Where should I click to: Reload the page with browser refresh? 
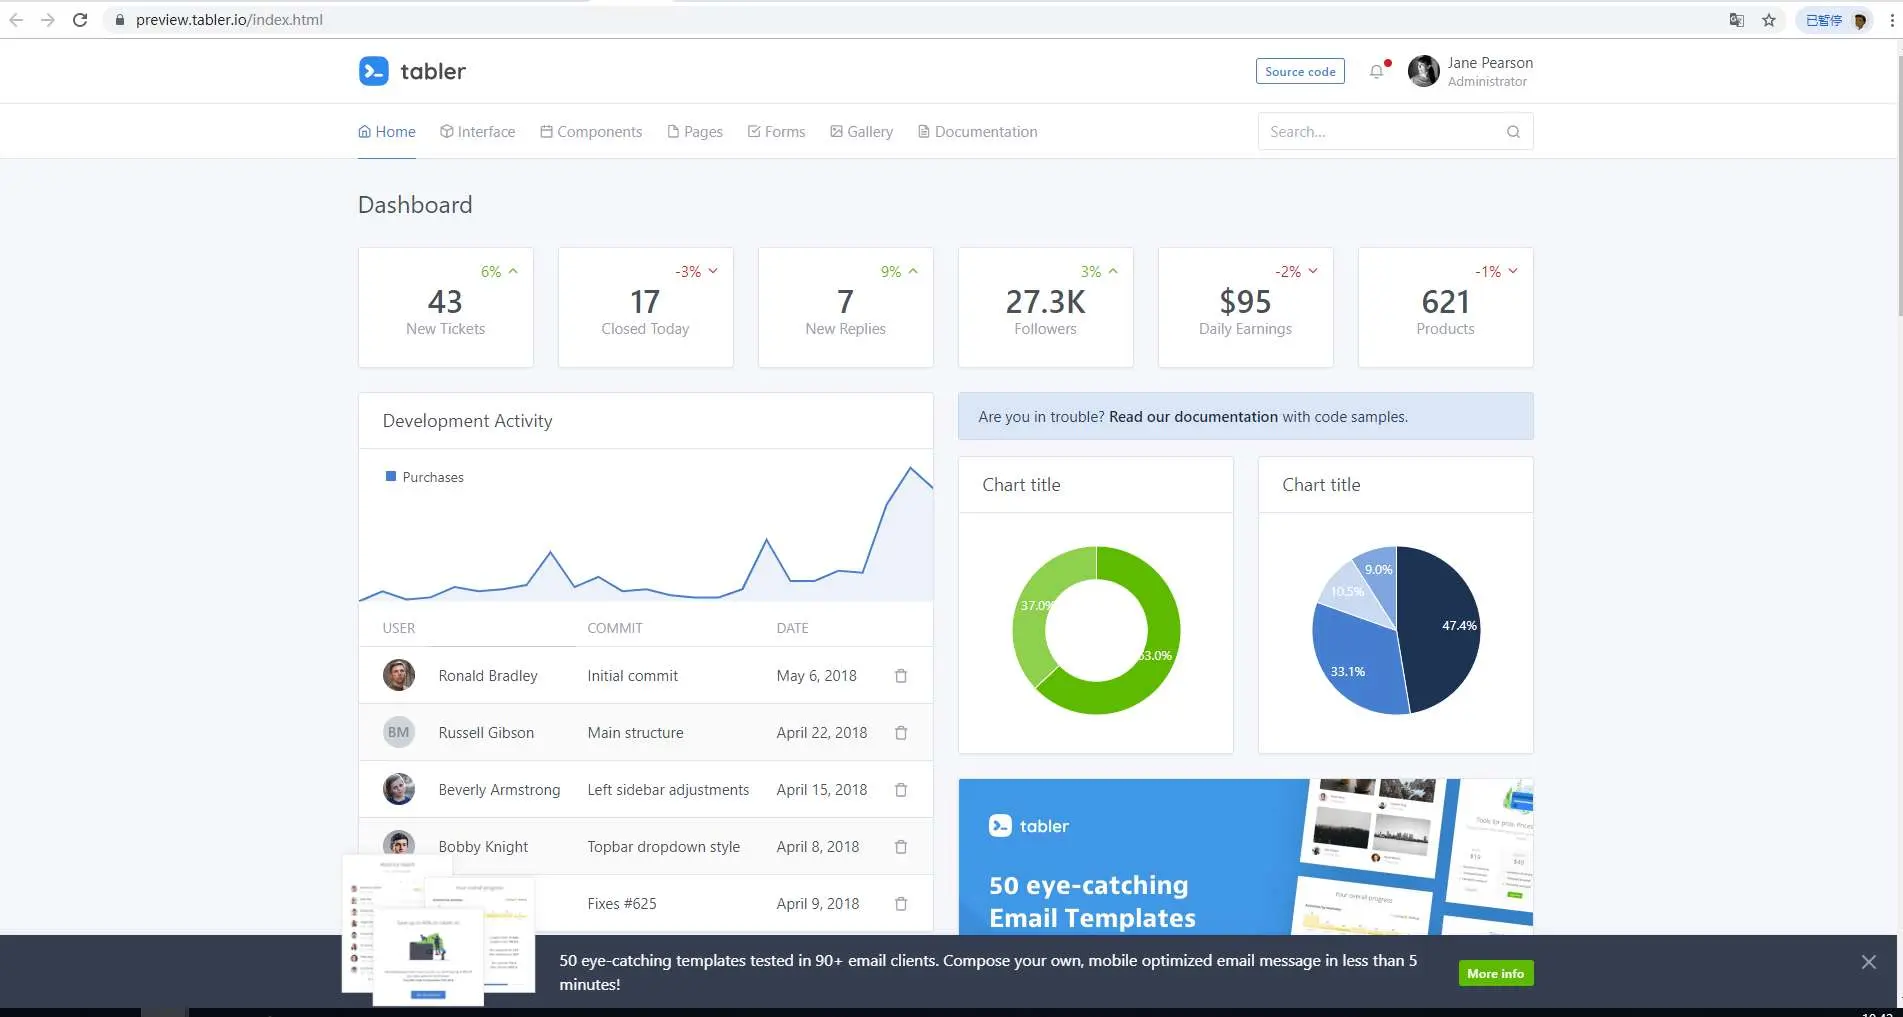[x=80, y=20]
